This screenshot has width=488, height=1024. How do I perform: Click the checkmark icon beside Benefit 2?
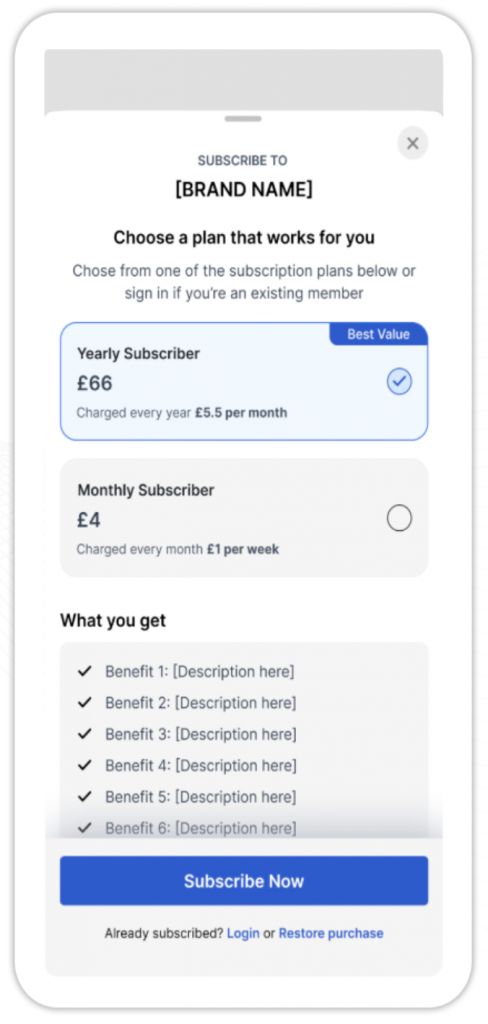pyautogui.click(x=84, y=702)
